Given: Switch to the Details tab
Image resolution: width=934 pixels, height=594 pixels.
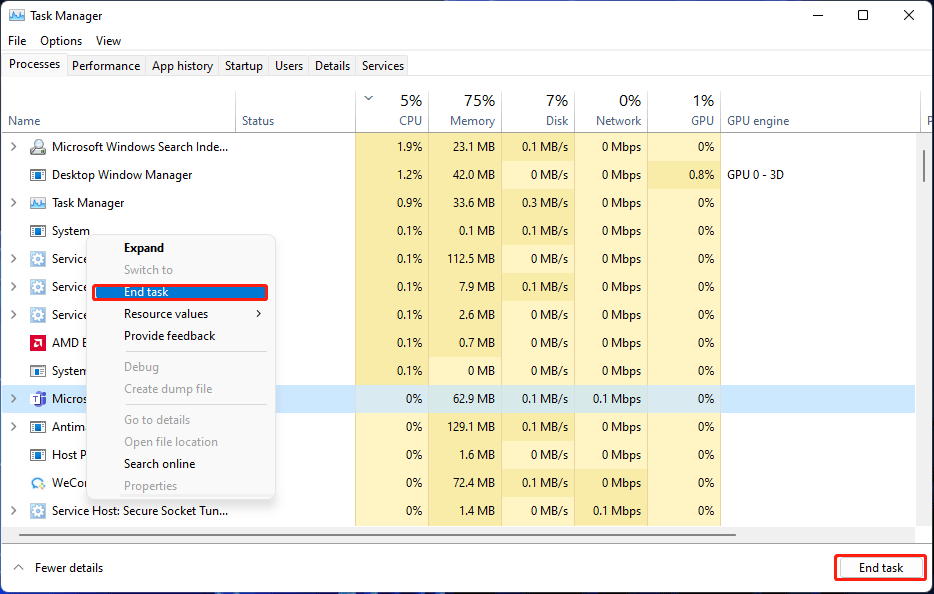Looking at the screenshot, I should [x=332, y=66].
